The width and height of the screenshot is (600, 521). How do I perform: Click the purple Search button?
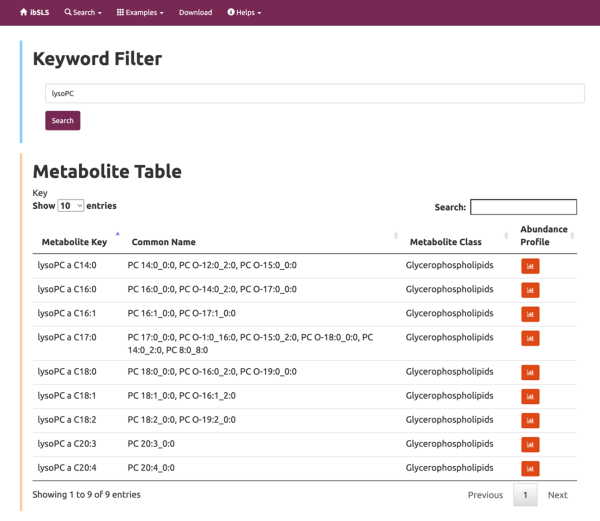pos(63,120)
